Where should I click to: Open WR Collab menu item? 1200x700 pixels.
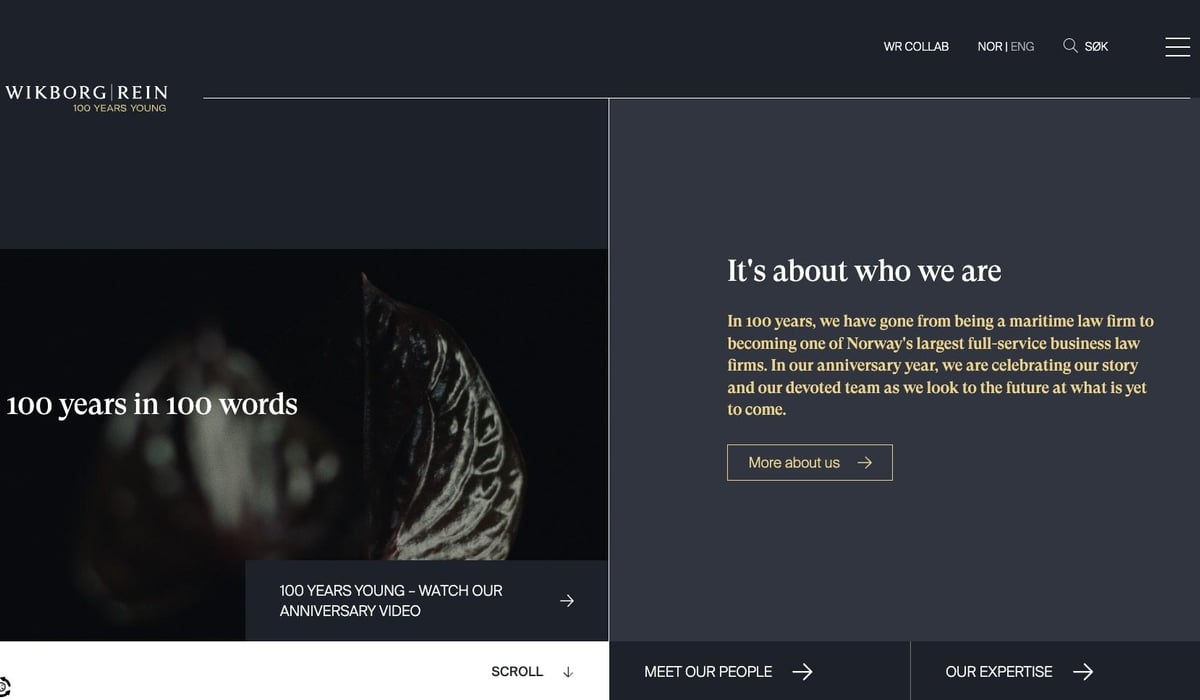click(916, 46)
